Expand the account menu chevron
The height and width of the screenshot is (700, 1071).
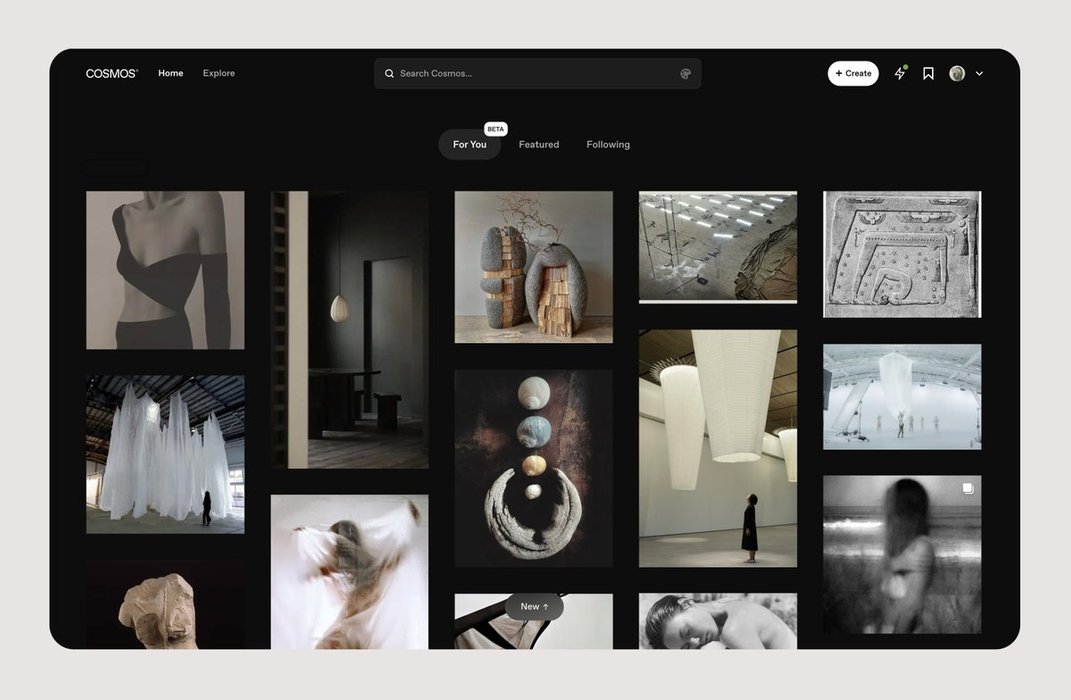coord(979,74)
